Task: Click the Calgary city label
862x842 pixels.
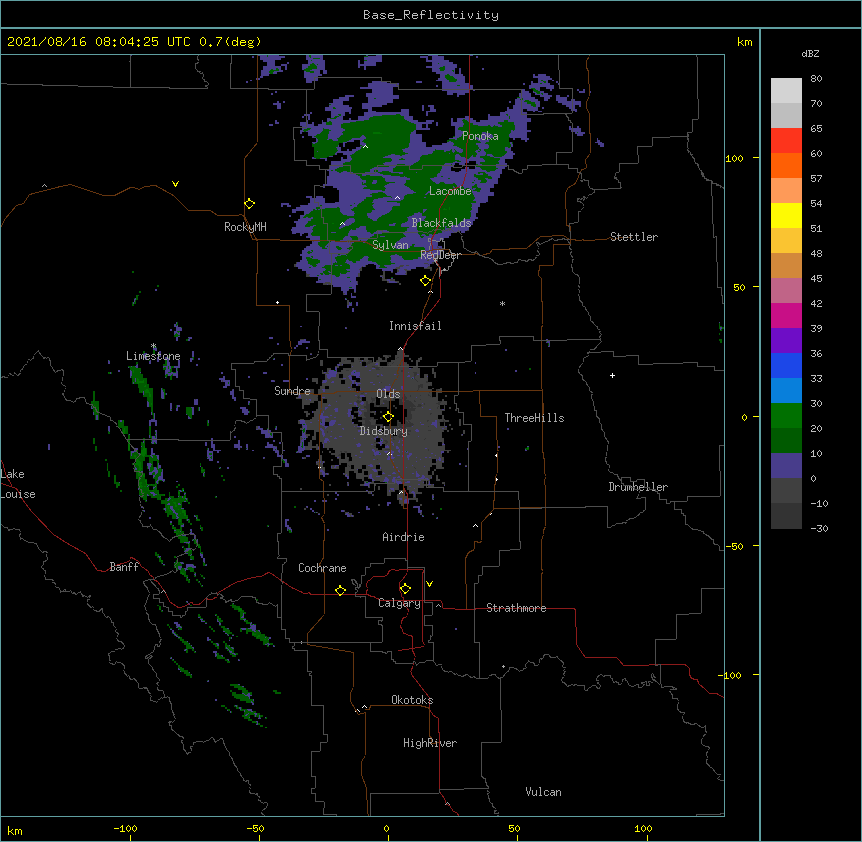Action: click(399, 603)
